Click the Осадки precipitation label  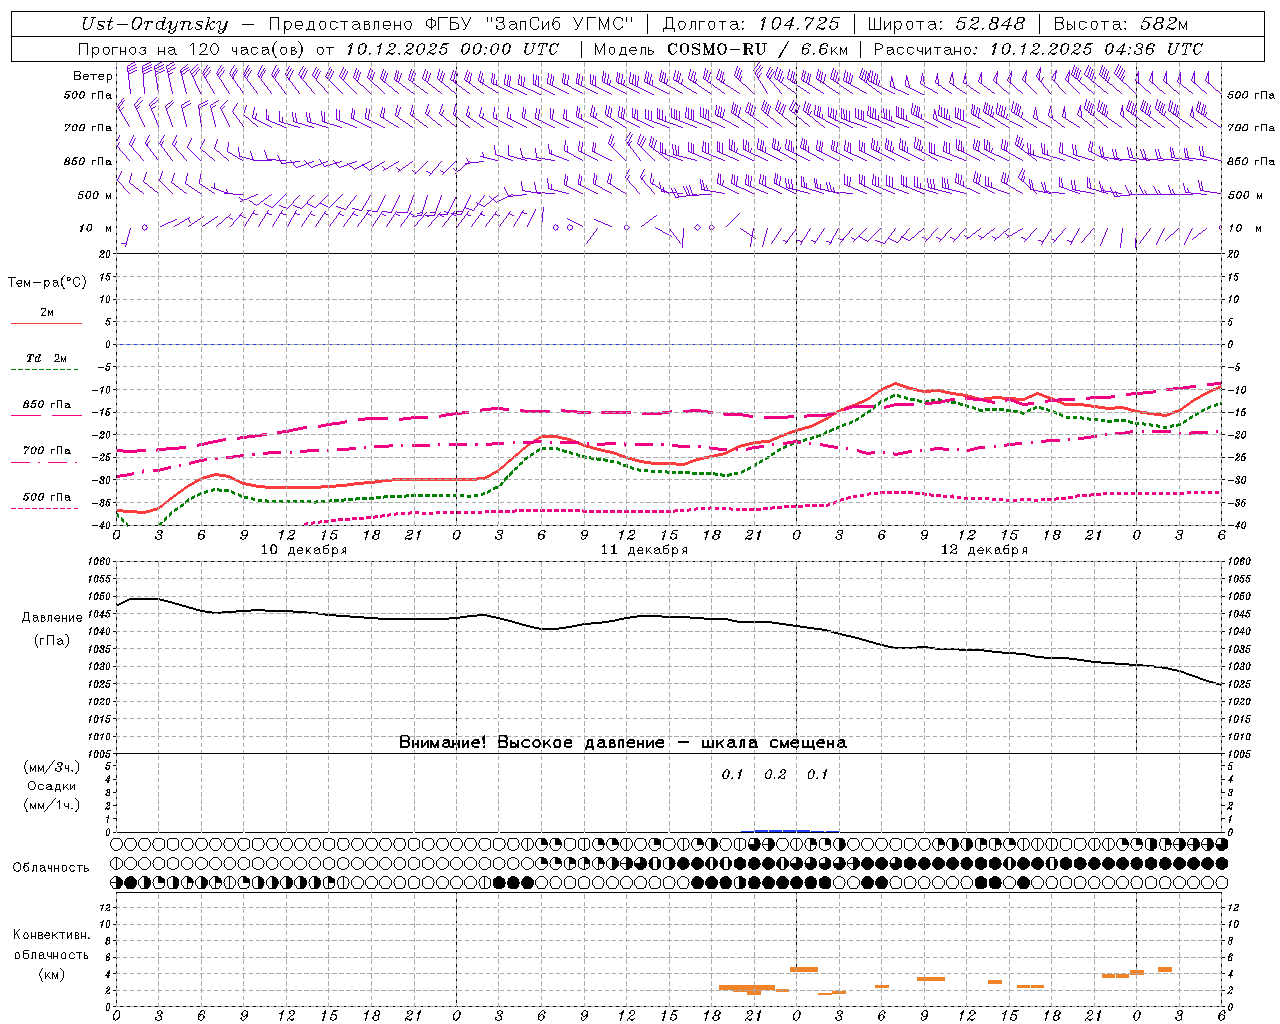tap(52, 787)
